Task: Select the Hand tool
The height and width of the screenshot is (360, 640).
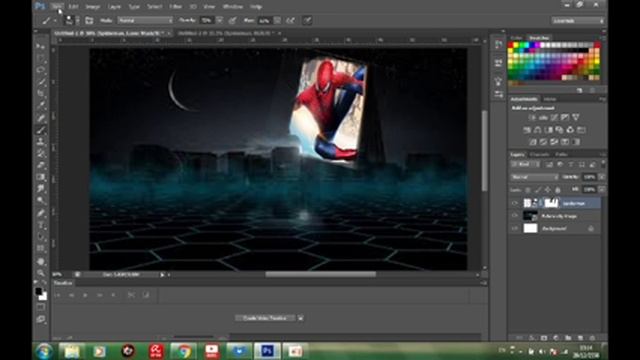Action: pos(41,261)
